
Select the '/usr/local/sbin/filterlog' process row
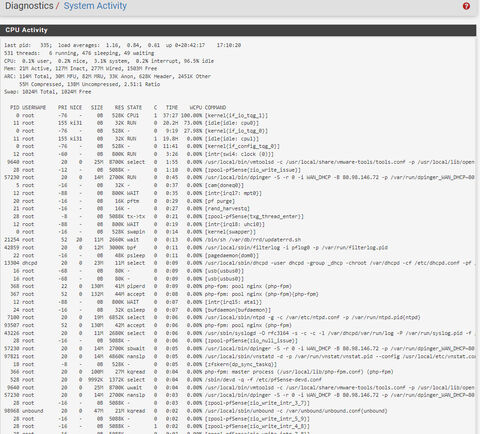pos(196,248)
